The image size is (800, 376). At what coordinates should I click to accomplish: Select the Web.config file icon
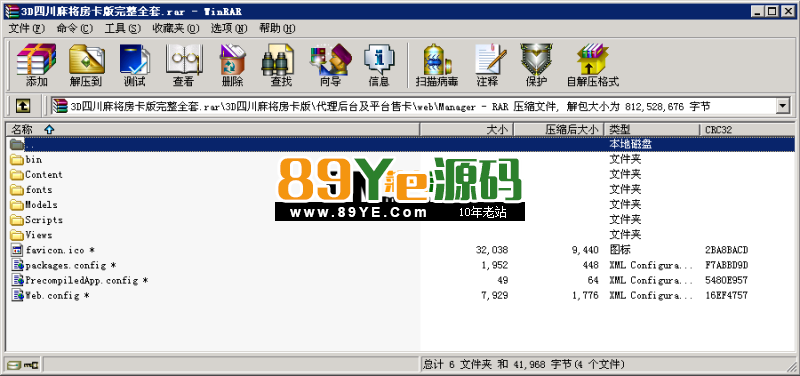point(18,295)
